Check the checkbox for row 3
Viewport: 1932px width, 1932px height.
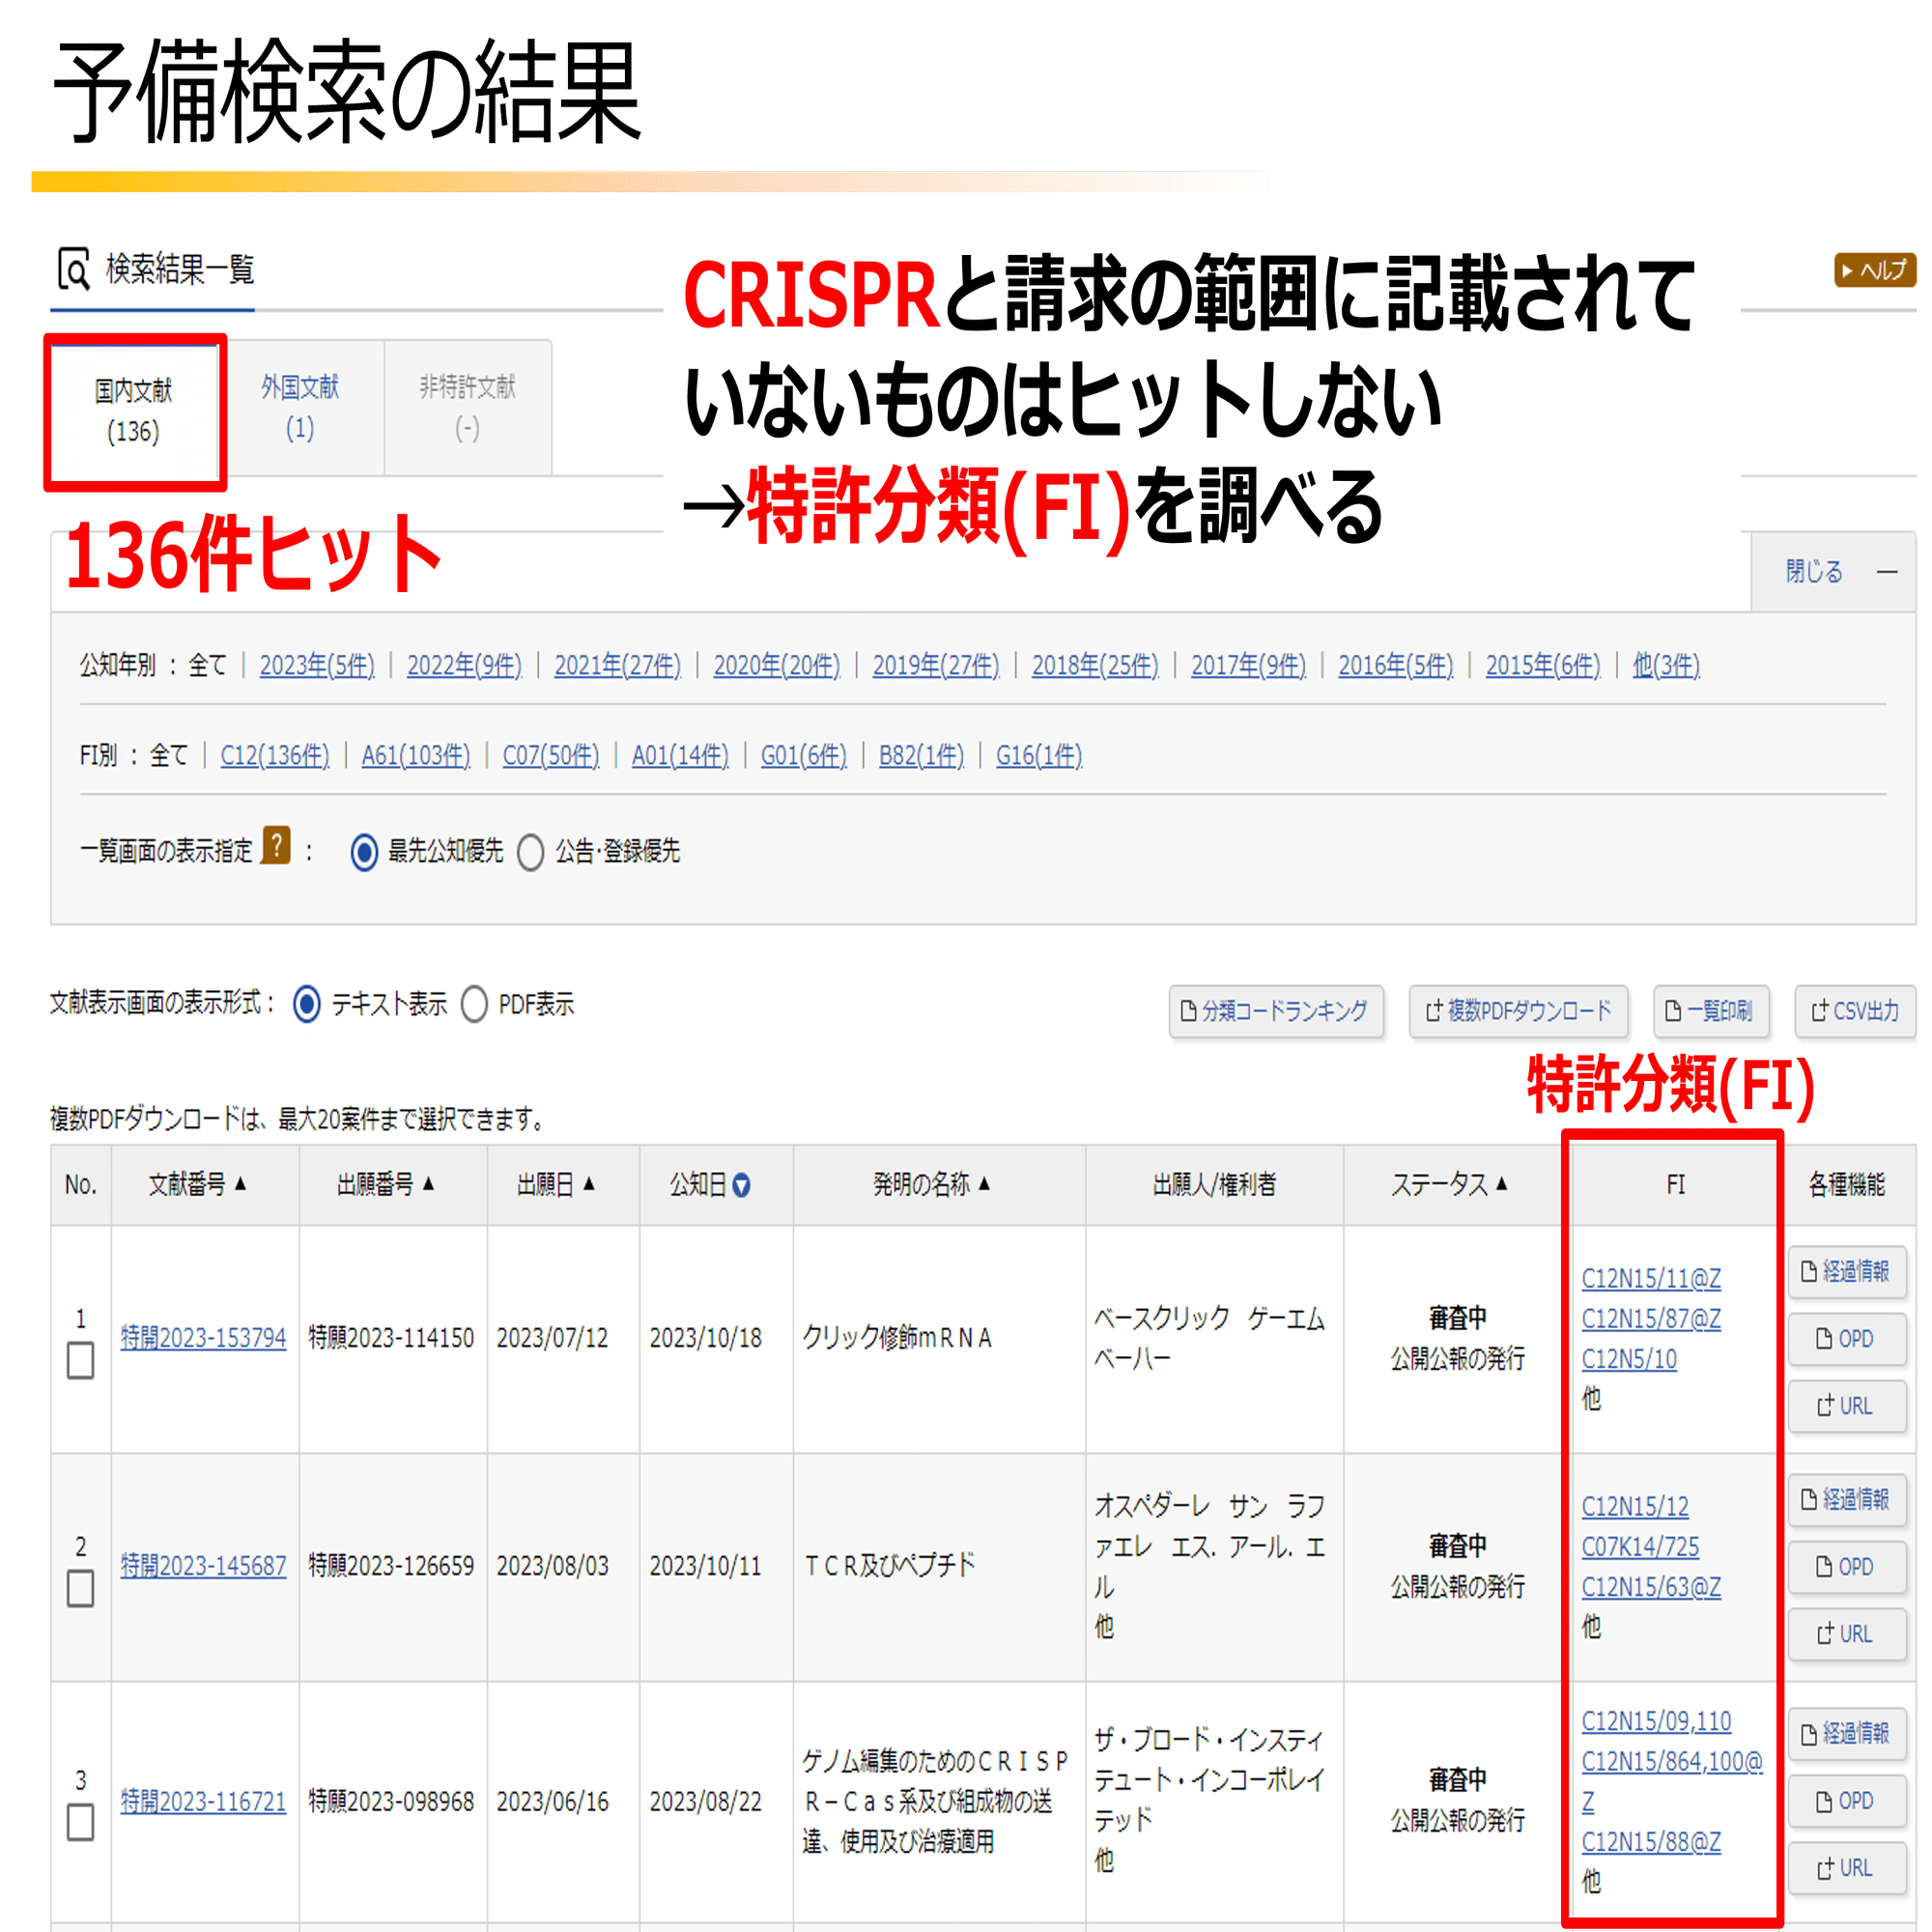pyautogui.click(x=81, y=1822)
